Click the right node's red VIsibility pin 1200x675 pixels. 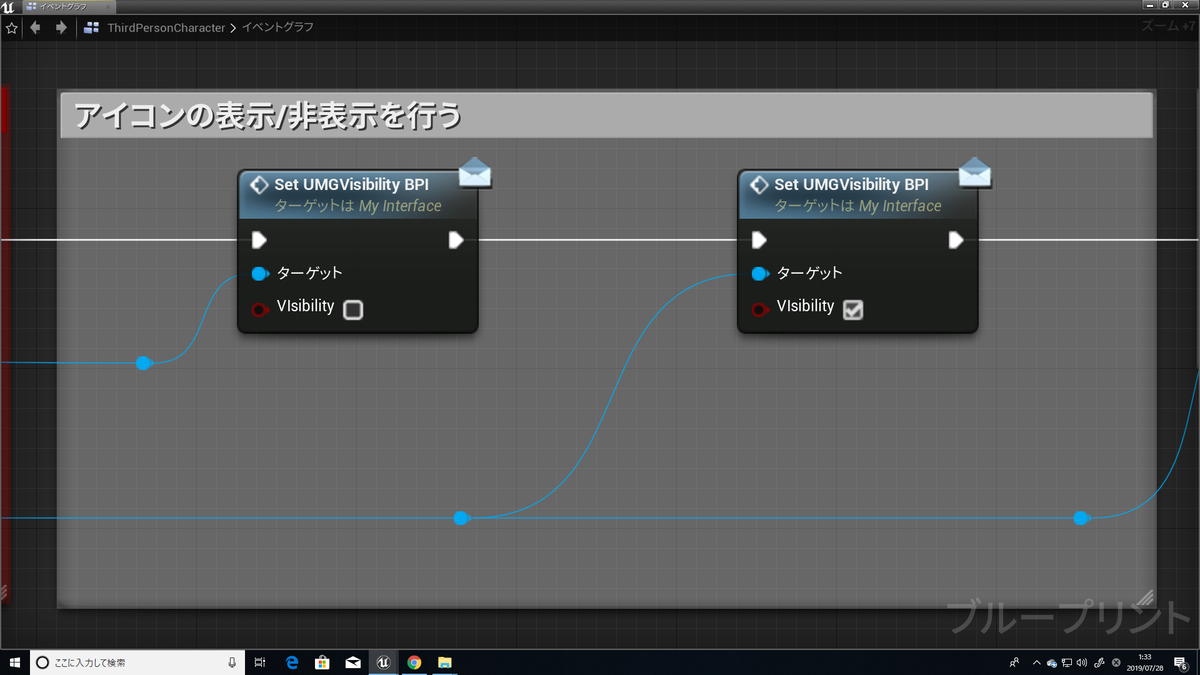(760, 309)
